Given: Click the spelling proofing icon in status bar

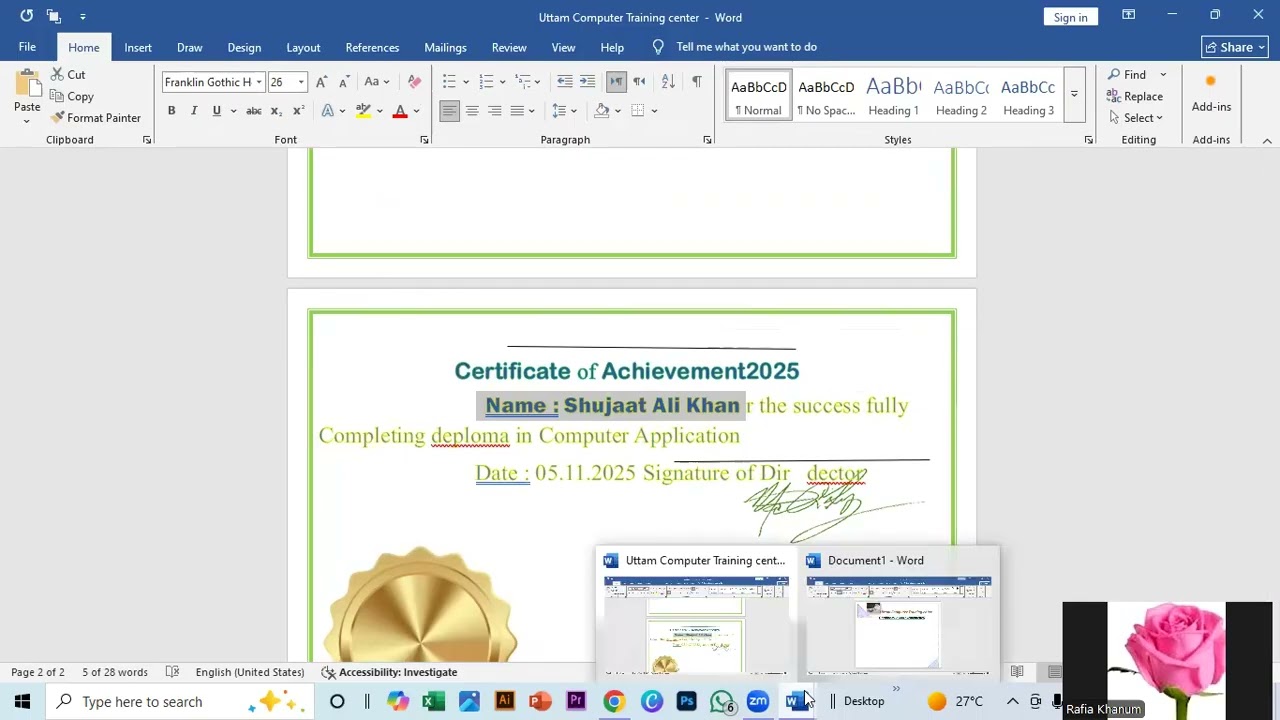Looking at the screenshot, I should (x=172, y=672).
